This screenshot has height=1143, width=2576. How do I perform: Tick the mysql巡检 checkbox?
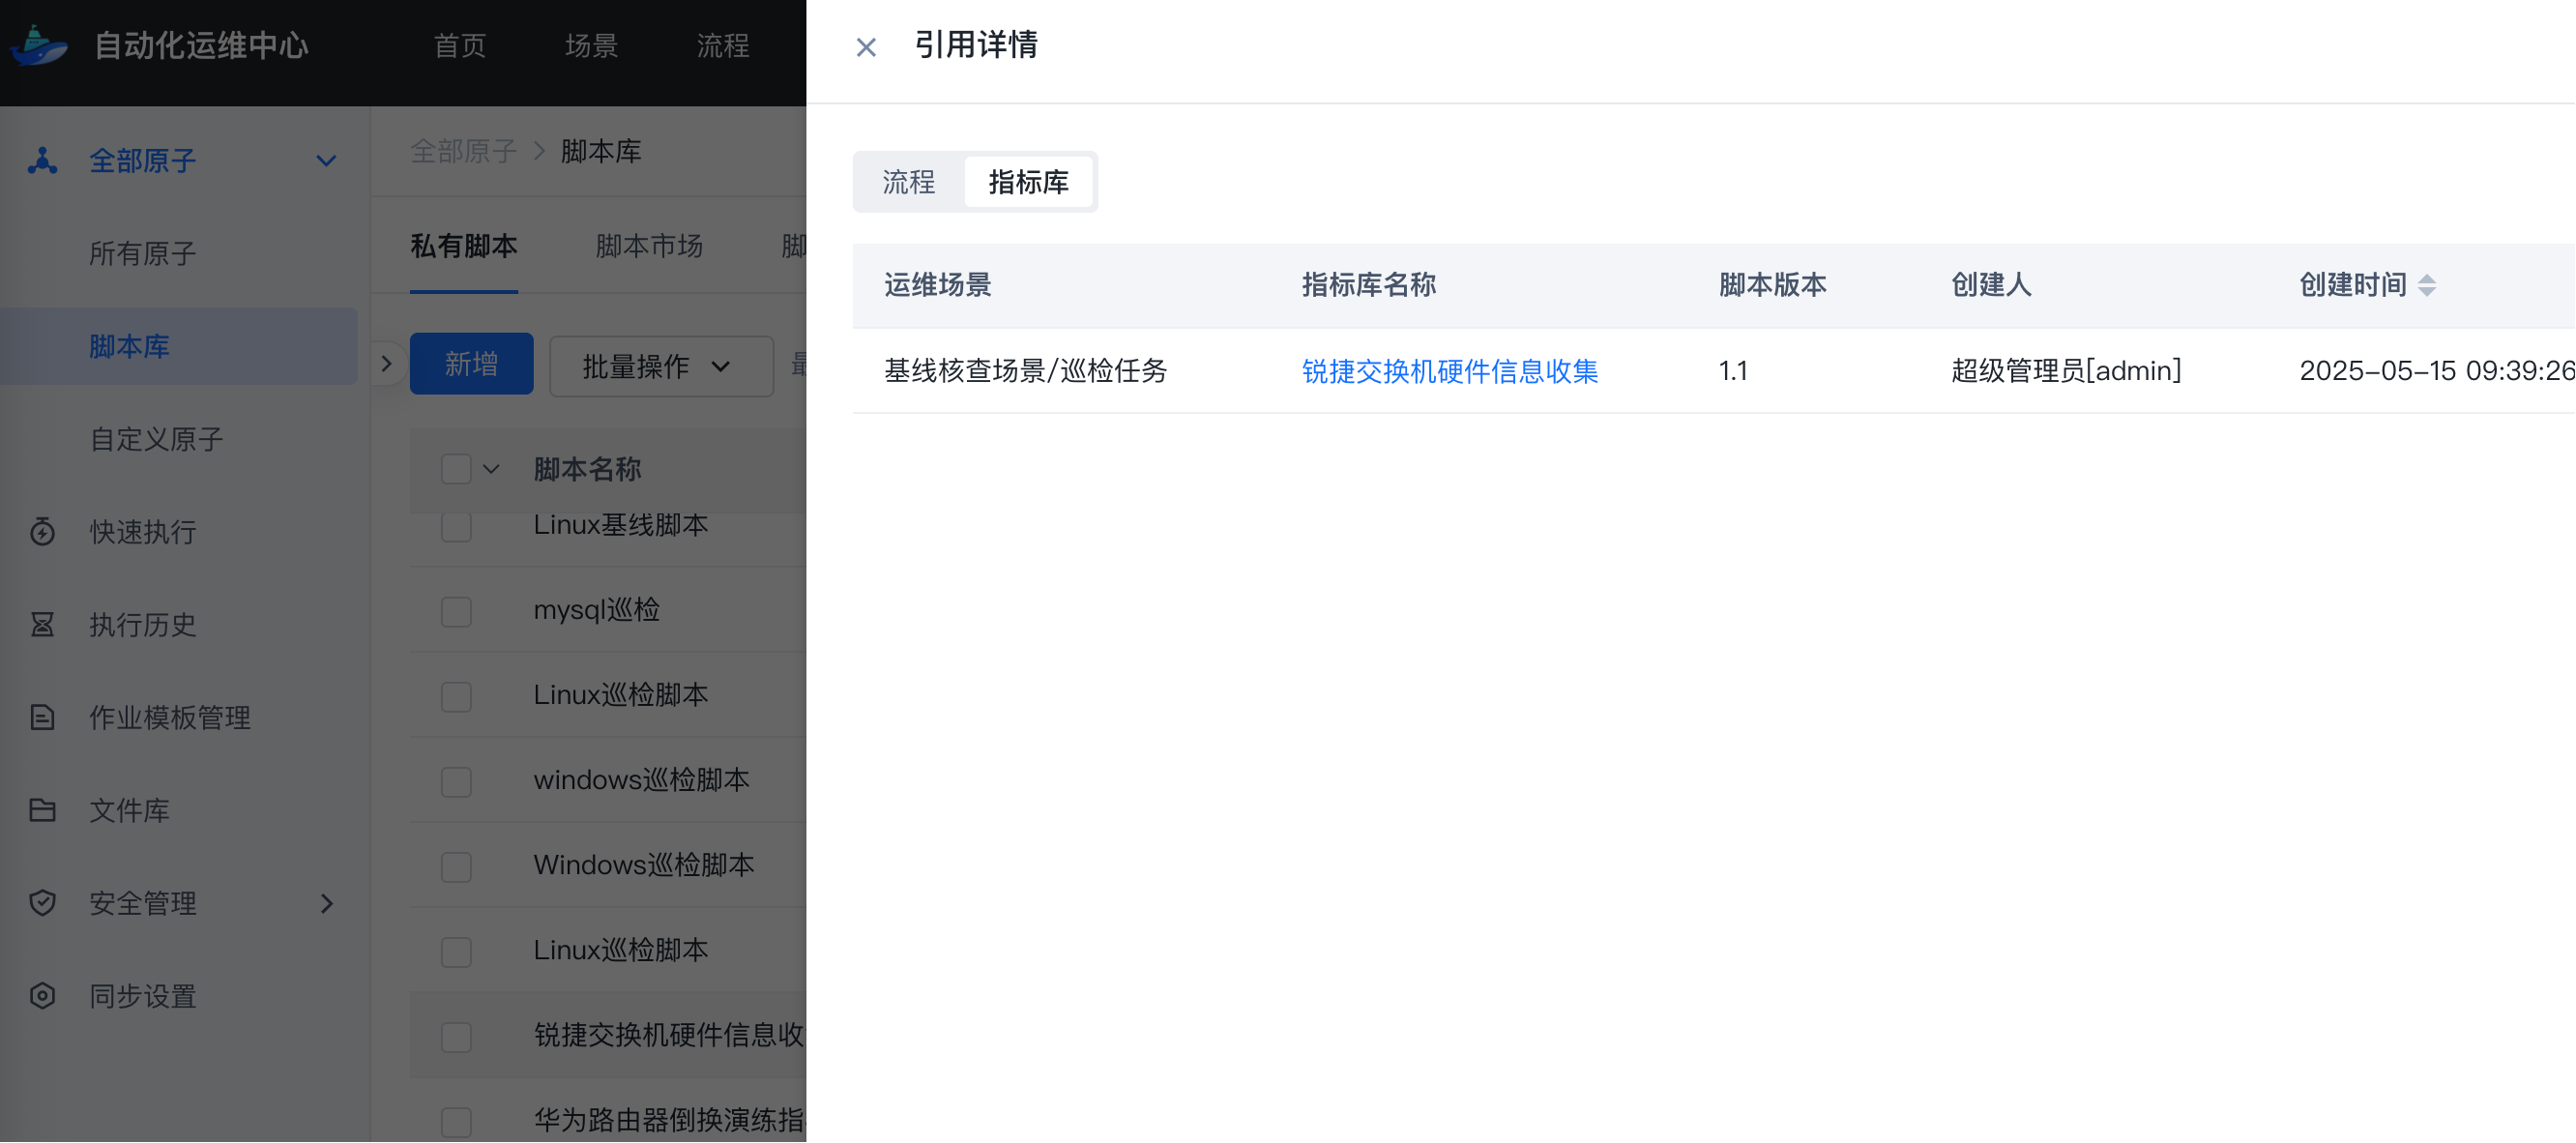[x=456, y=611]
